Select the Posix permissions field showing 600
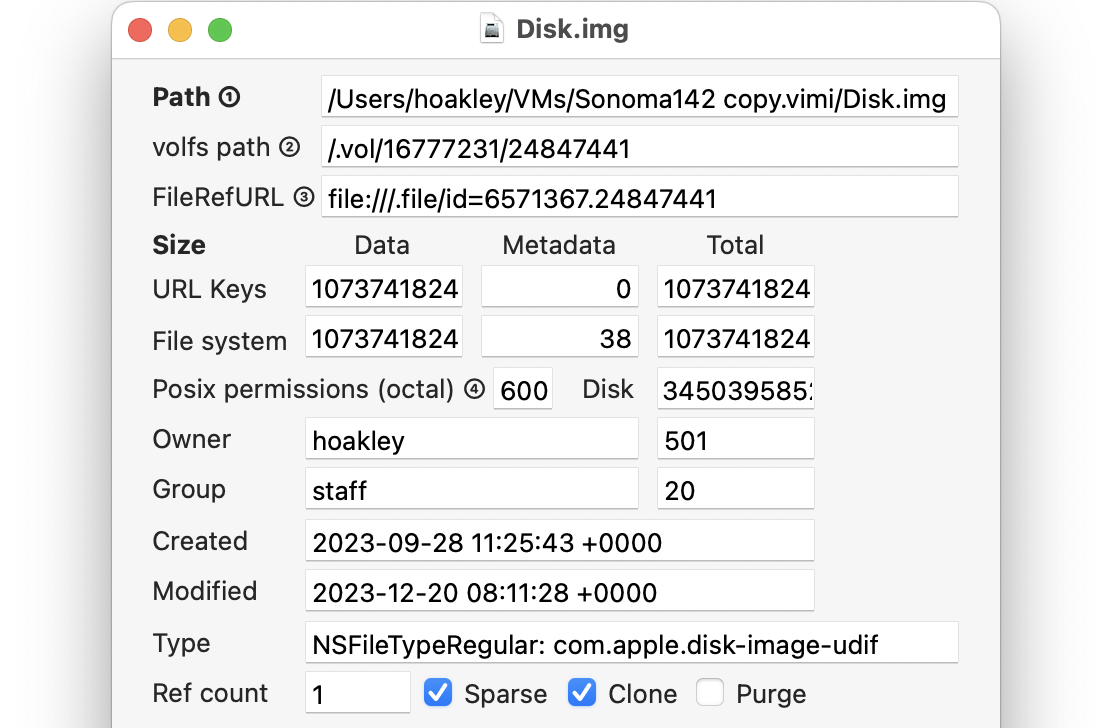 (523, 388)
